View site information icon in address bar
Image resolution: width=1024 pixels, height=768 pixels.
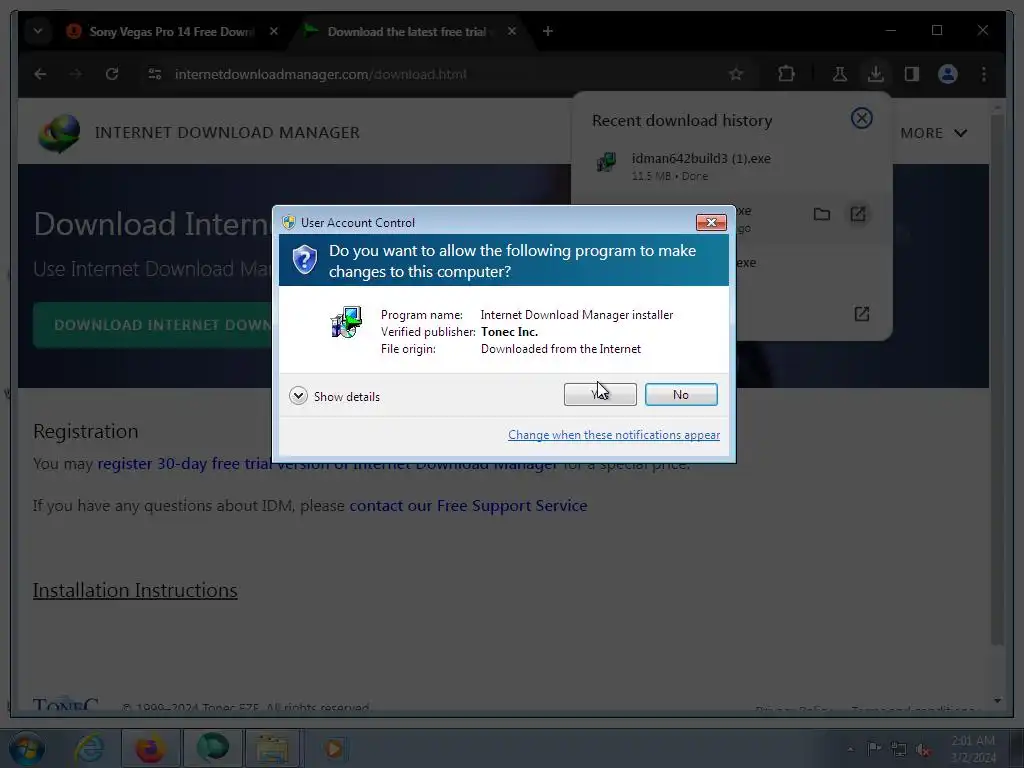pos(155,74)
